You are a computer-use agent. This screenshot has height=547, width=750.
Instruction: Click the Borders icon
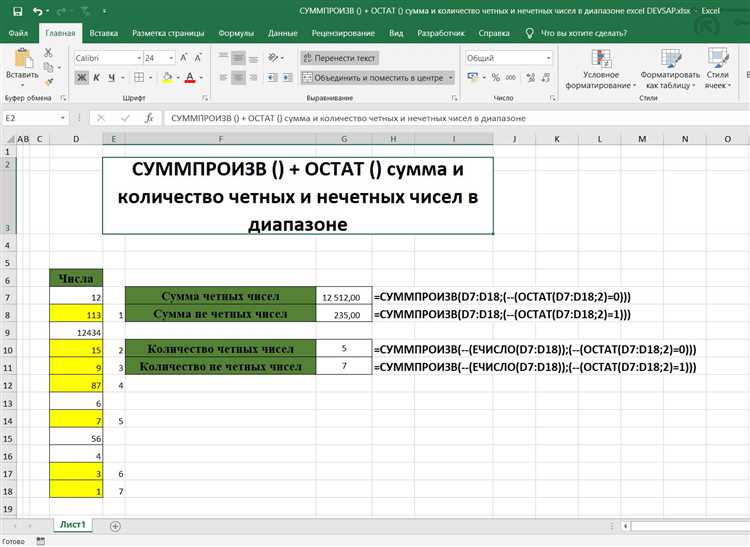139,77
